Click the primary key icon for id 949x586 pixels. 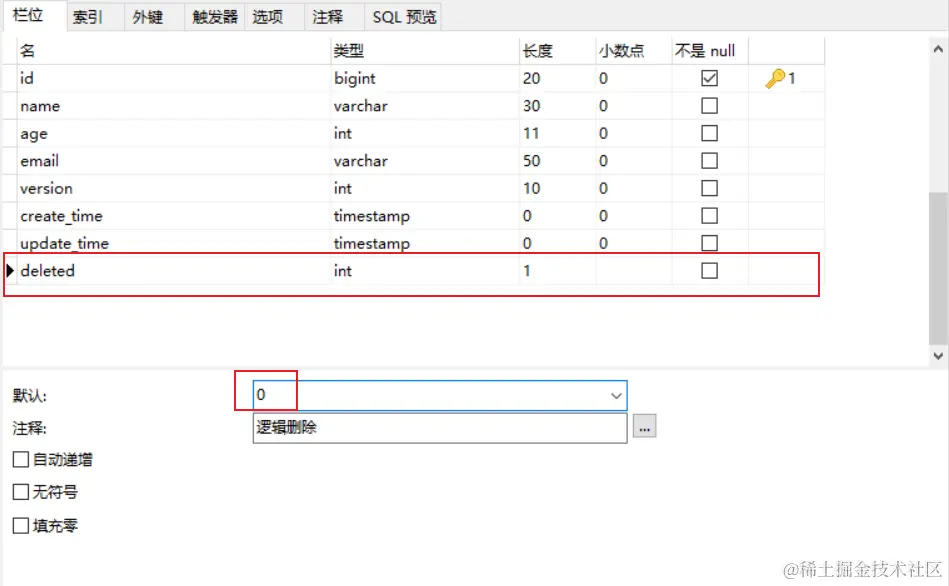pos(775,79)
